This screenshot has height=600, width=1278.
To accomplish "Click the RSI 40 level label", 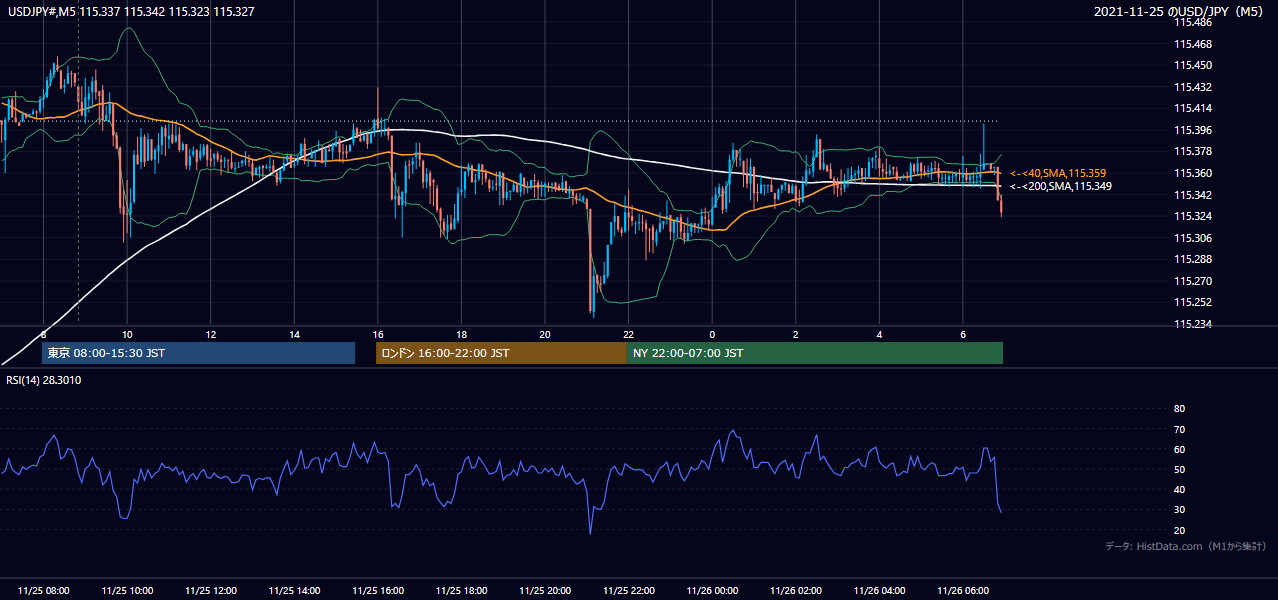I will 1179,489.
